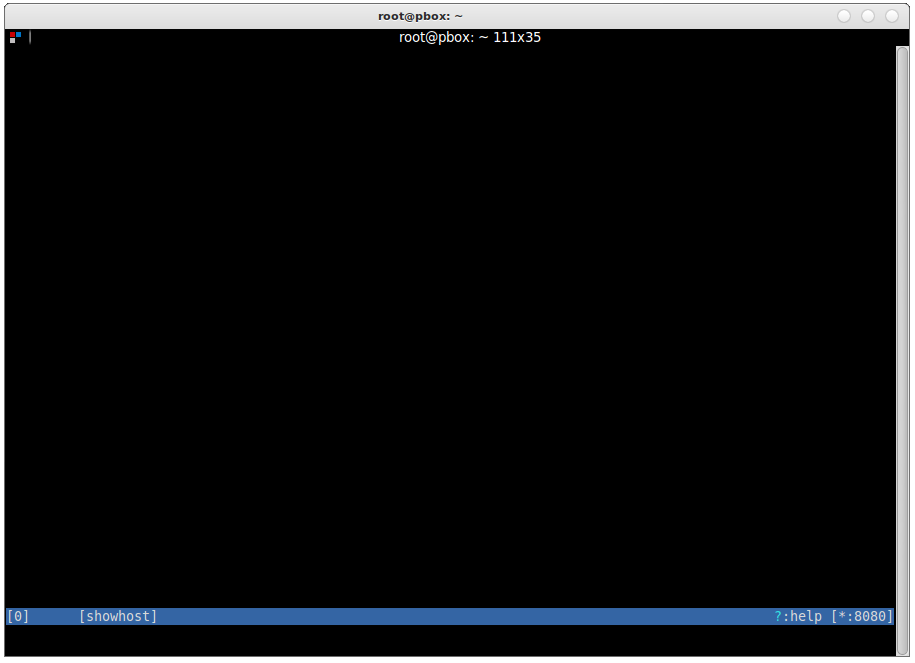915x663 pixels.
Task: Click the '[showhost]' status indicator
Action: (x=118, y=616)
